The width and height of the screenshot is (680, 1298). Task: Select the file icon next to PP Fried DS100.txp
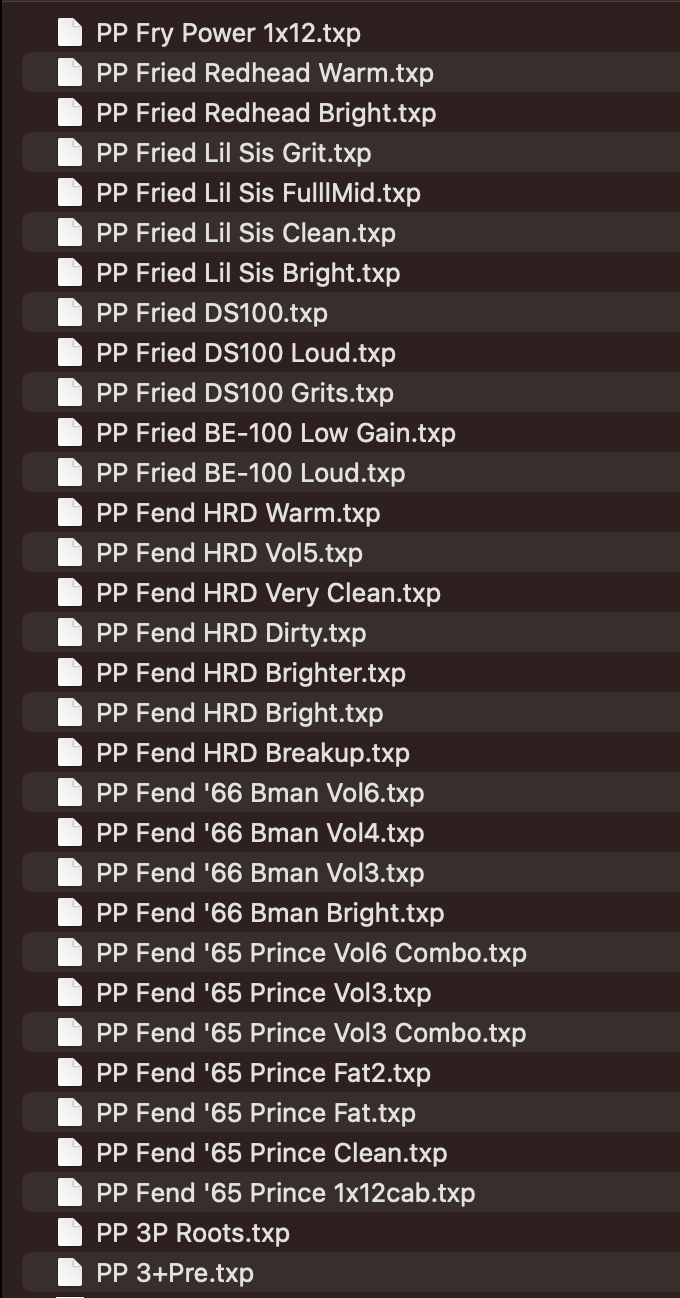click(x=69, y=313)
